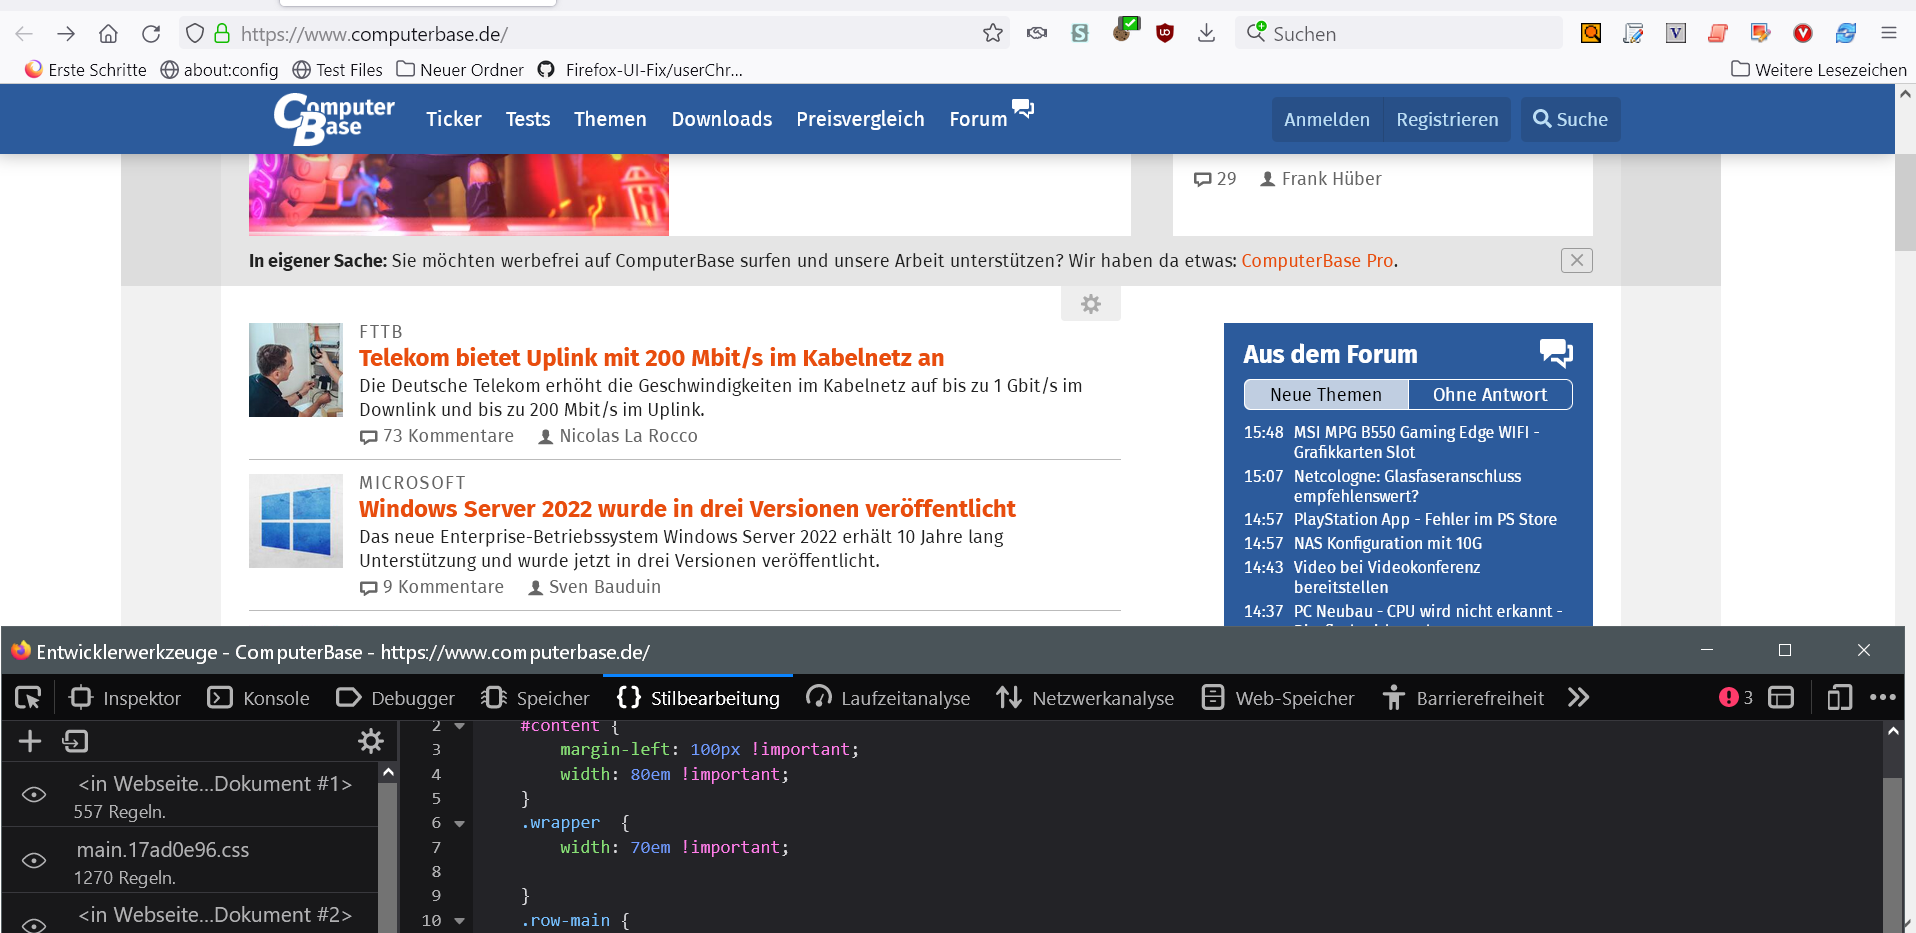Toggle visibility of main.17ad0e96.css stylesheet
The height and width of the screenshot is (933, 1916).
pos(34,861)
